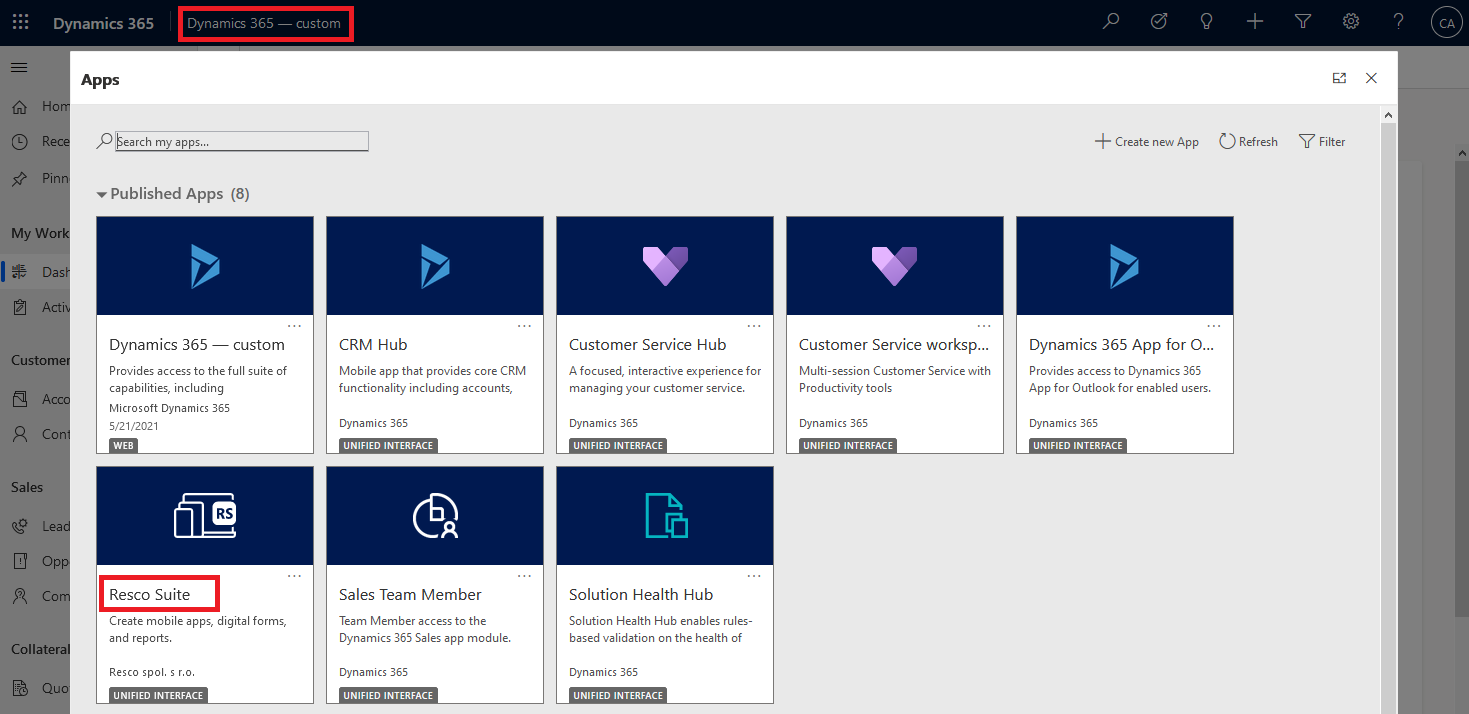Toggle the hamburger site map menu

coord(19,67)
